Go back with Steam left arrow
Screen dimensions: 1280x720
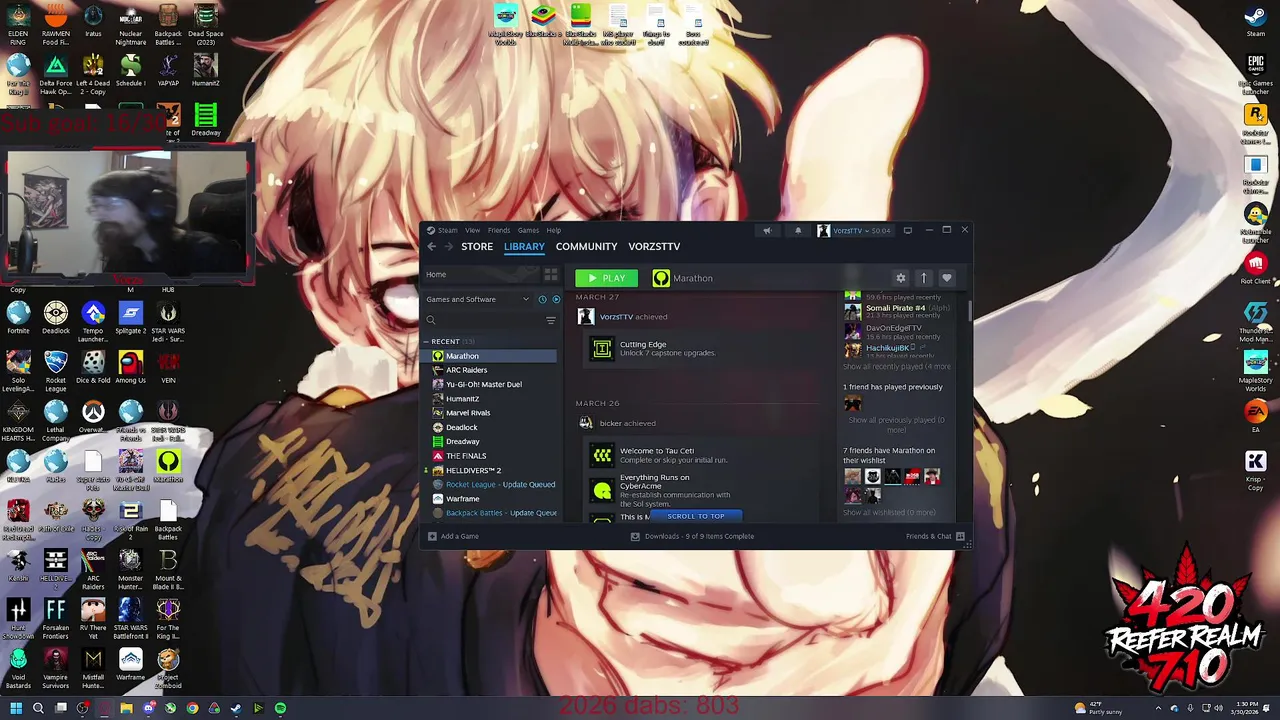(x=432, y=246)
